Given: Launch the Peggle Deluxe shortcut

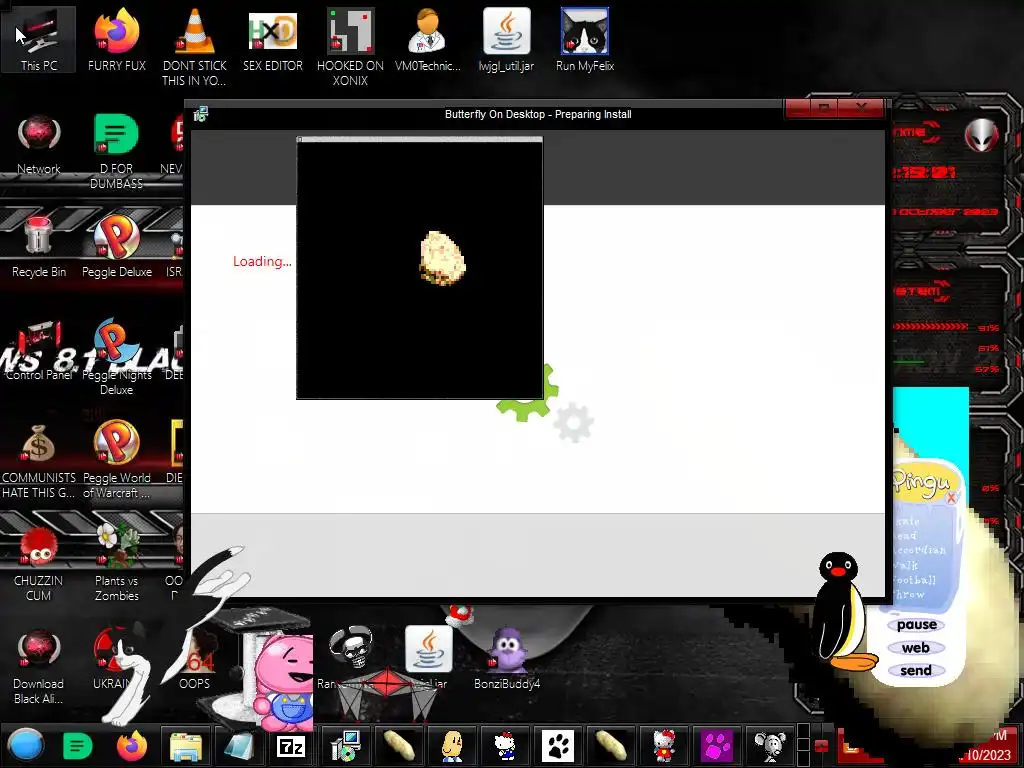Looking at the screenshot, I should click(116, 247).
